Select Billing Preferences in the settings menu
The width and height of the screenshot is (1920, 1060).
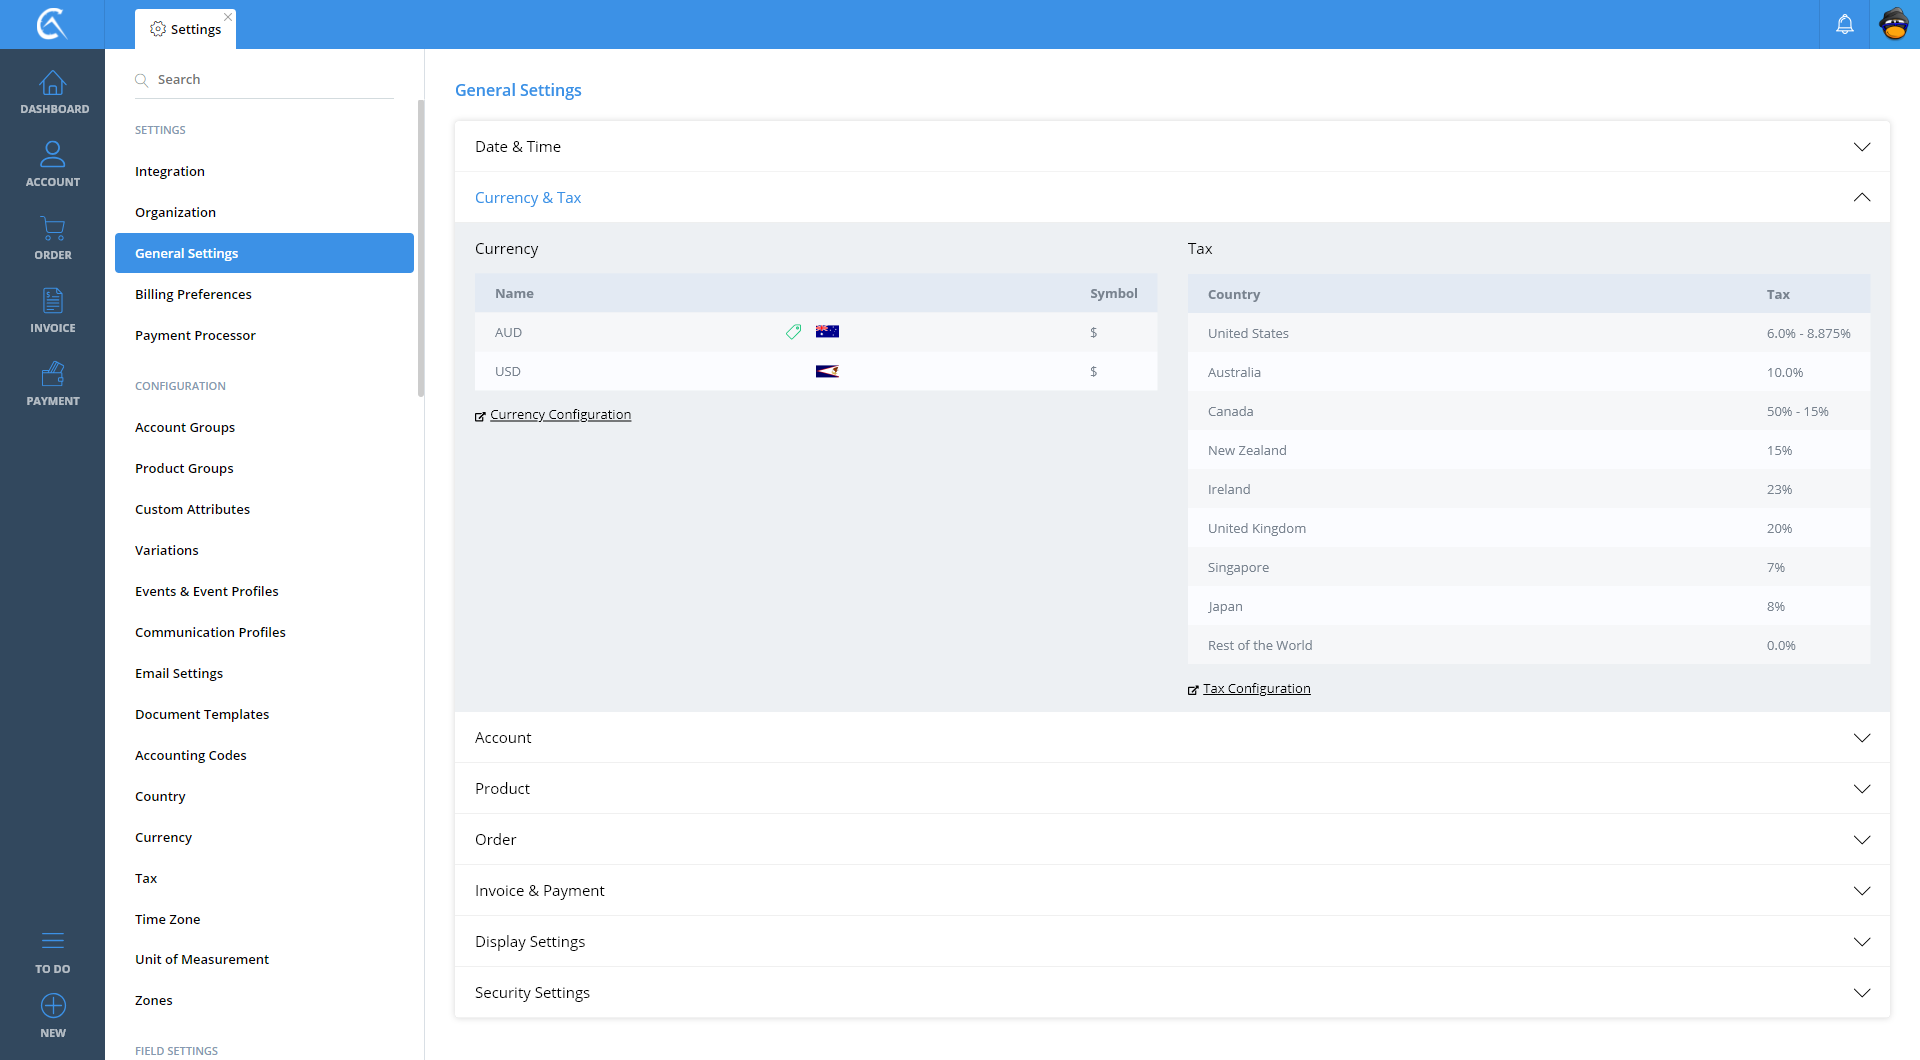click(x=193, y=294)
